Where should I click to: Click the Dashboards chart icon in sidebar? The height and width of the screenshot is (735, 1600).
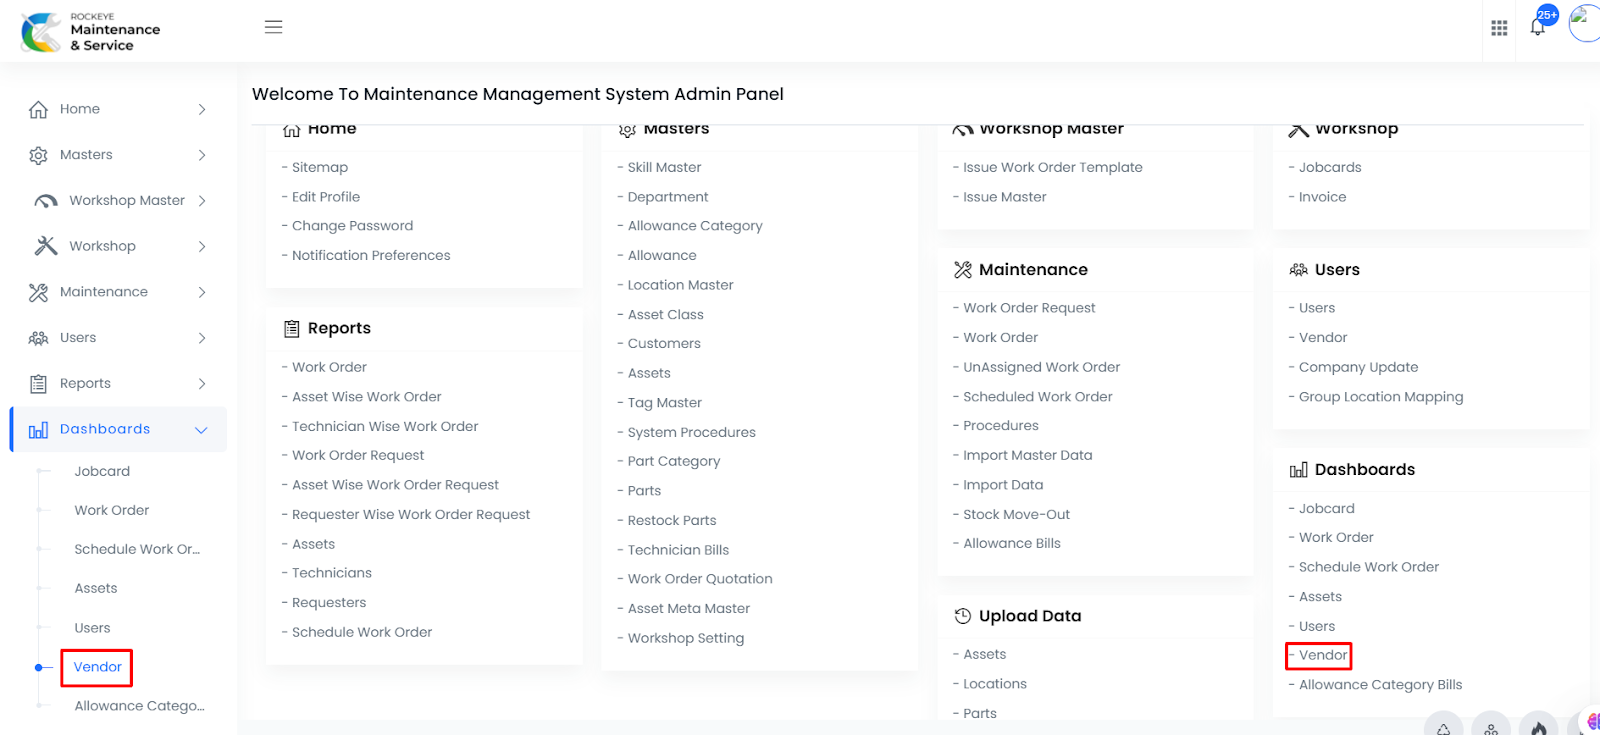coord(38,430)
